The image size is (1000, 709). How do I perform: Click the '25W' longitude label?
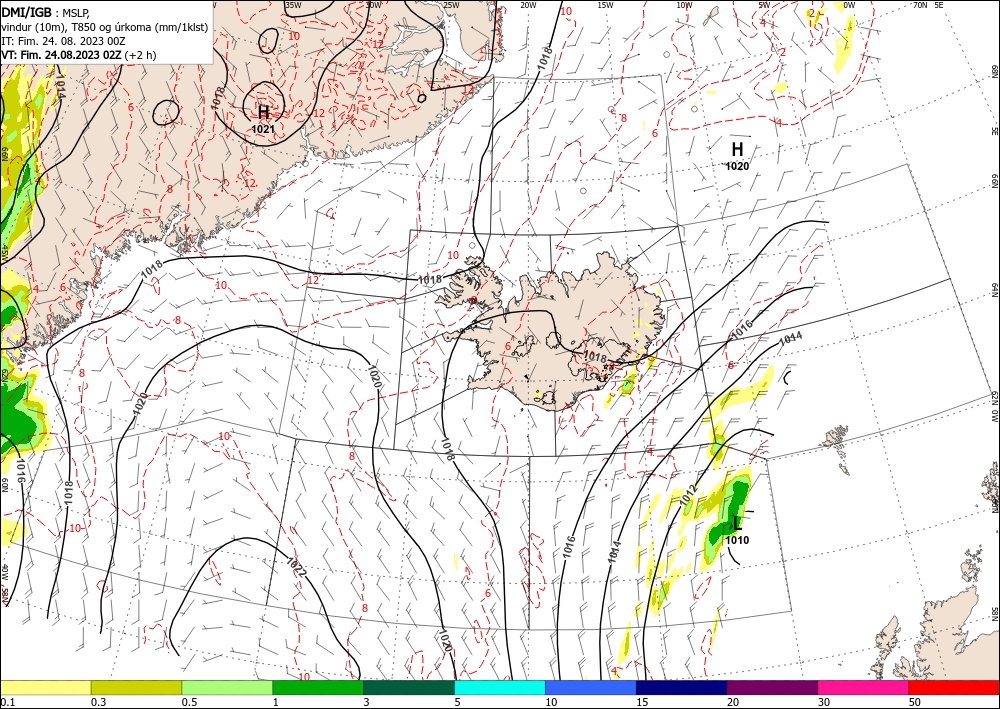450,5
